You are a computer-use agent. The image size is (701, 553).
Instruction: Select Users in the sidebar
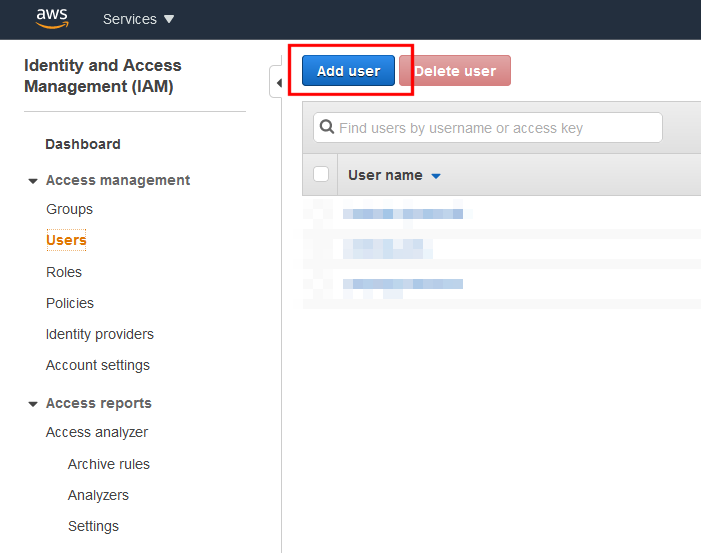(x=66, y=240)
